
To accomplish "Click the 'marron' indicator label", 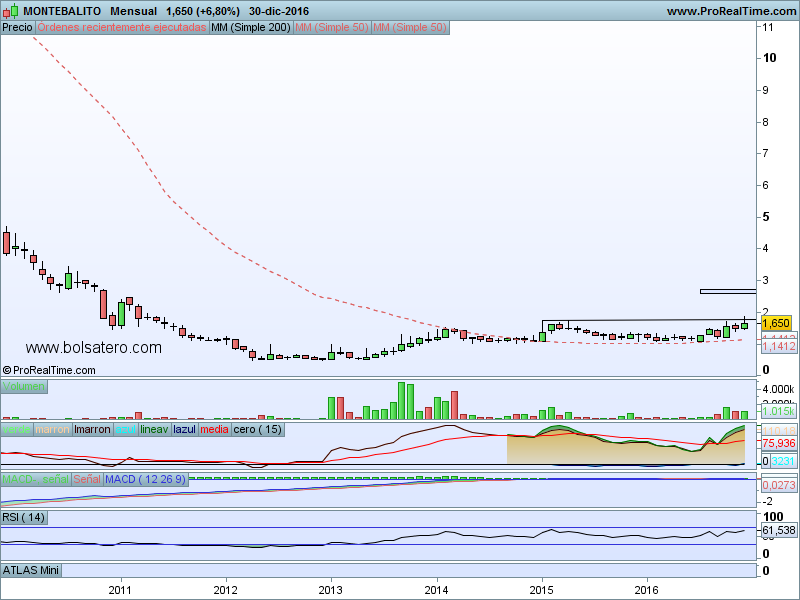I will click(53, 430).
